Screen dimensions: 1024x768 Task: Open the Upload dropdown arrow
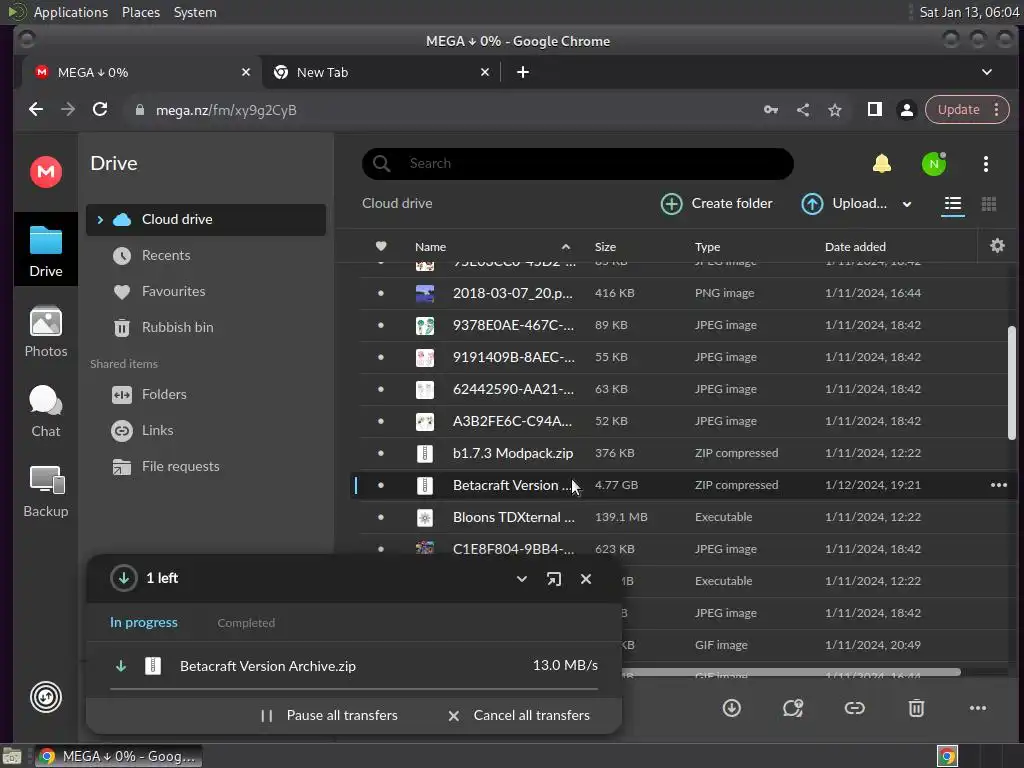[906, 204]
